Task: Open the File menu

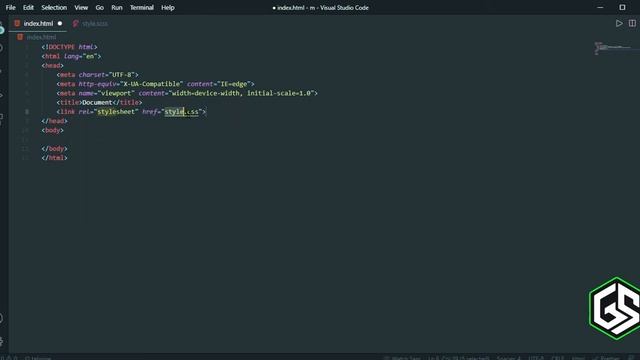Action: pos(11,7)
